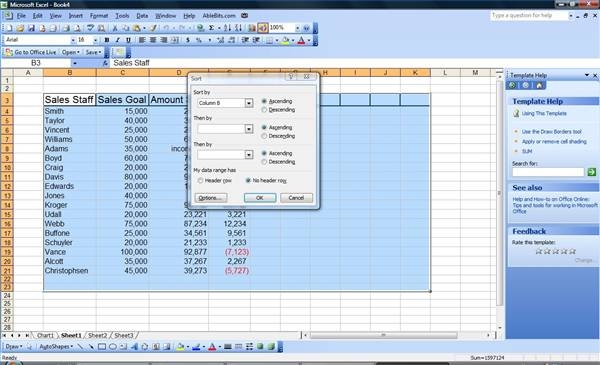Click the New workbook icon
Image resolution: width=600 pixels, height=365 pixels.
click(9, 28)
